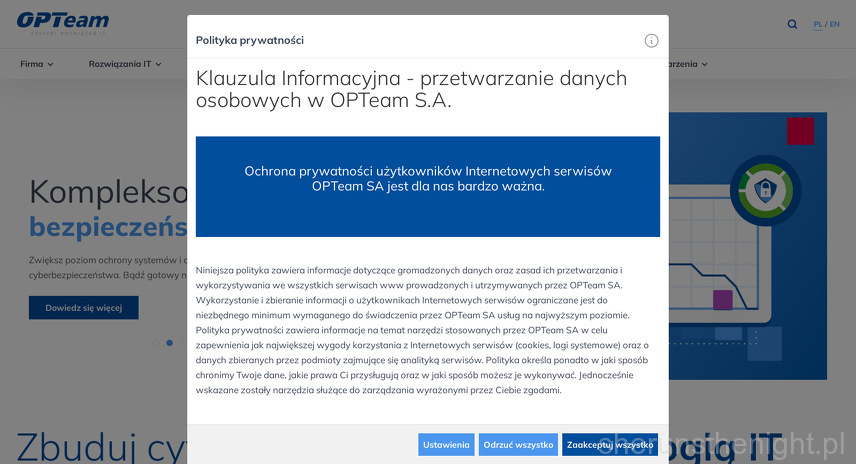Switch language to PL
856x464 pixels.
click(x=818, y=24)
